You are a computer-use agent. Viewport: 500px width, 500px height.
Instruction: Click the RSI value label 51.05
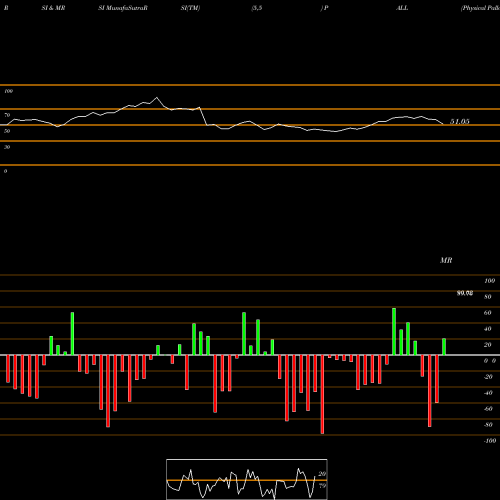pos(460,122)
